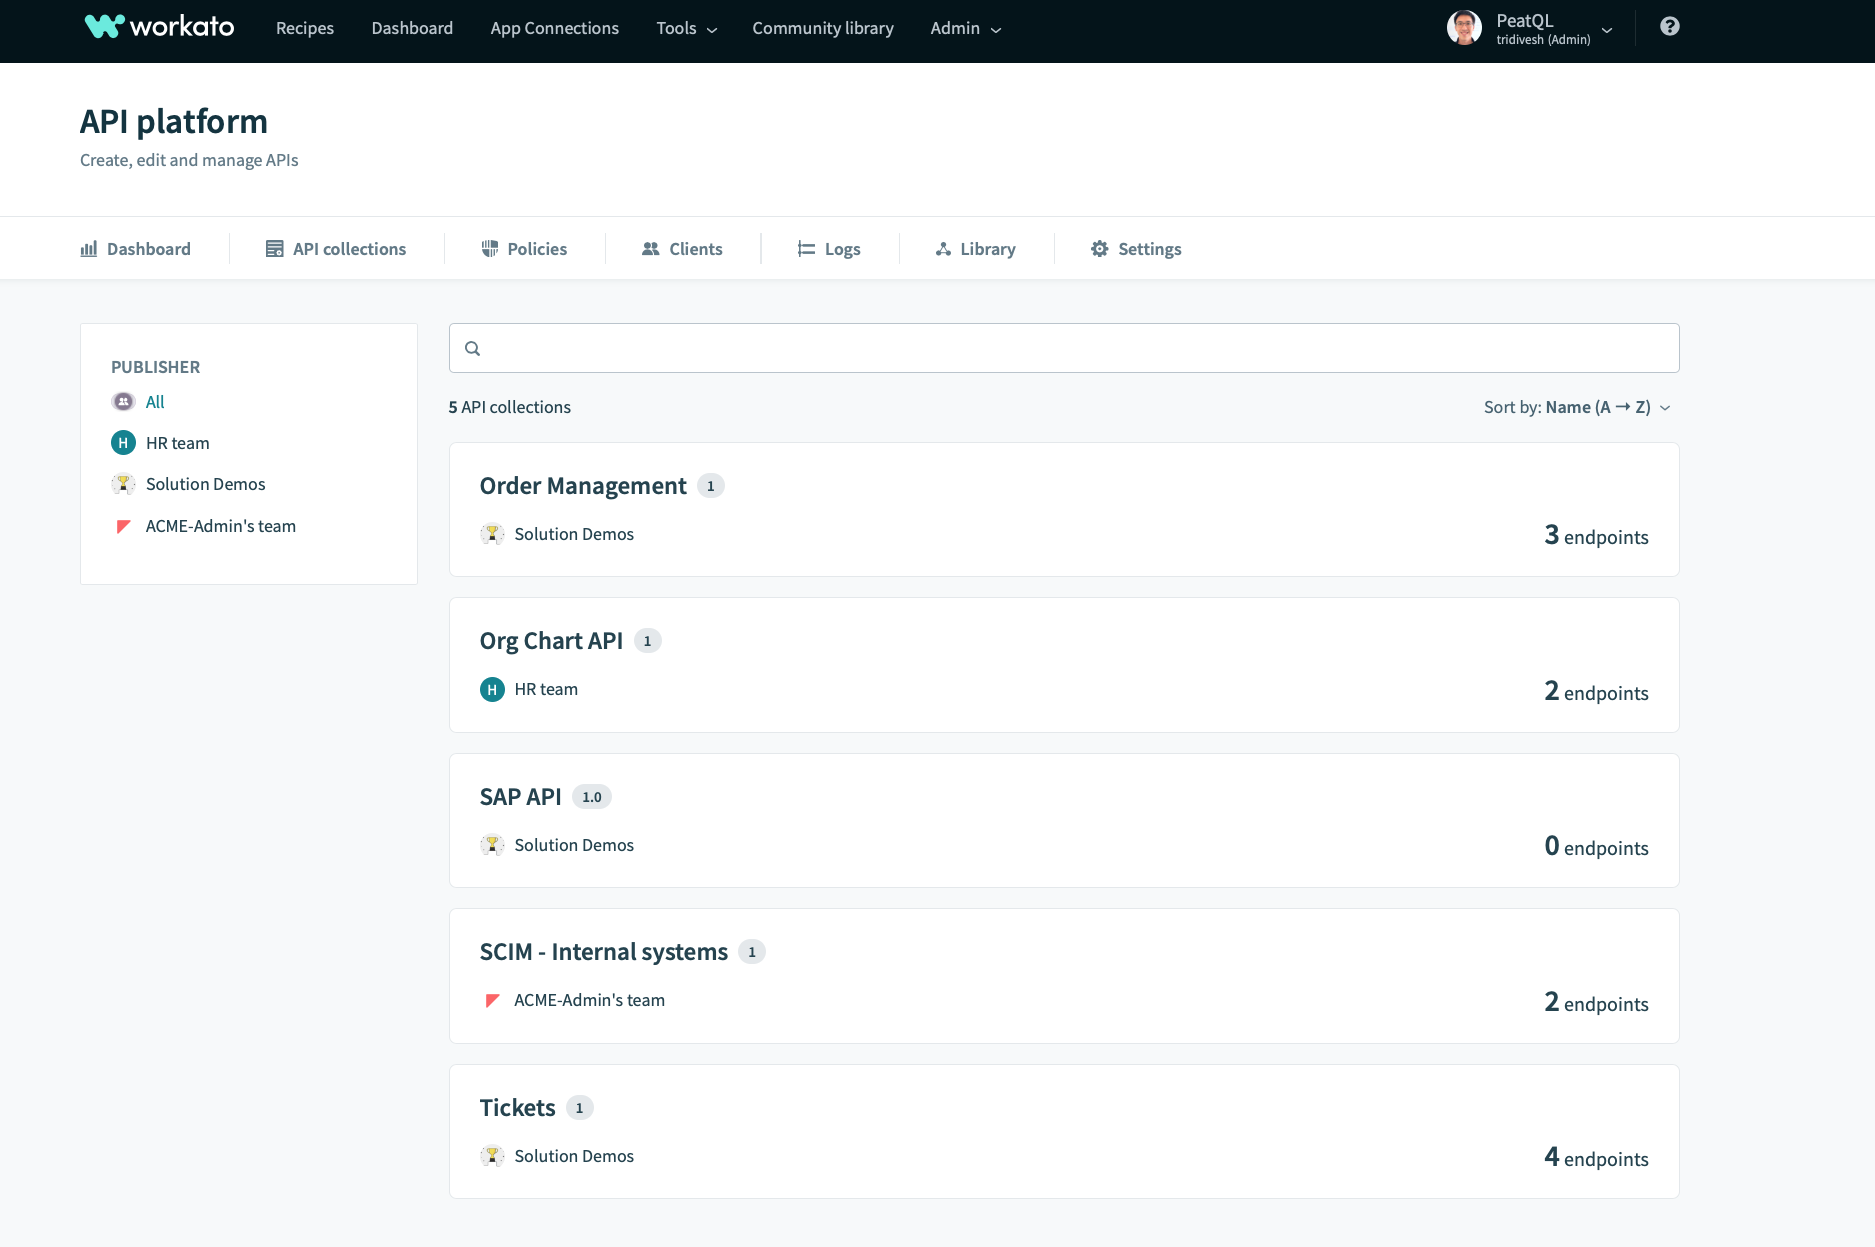
Task: Click the 0 endpoints count
Action: (x=1596, y=847)
